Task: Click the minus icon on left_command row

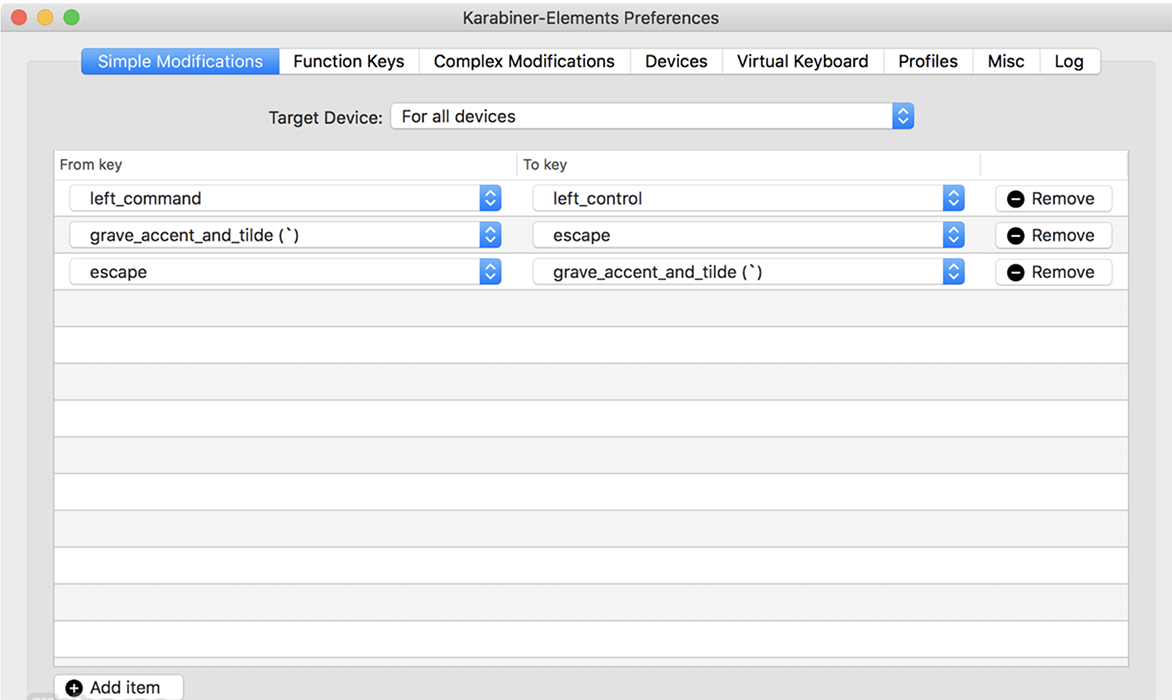Action: point(1015,199)
